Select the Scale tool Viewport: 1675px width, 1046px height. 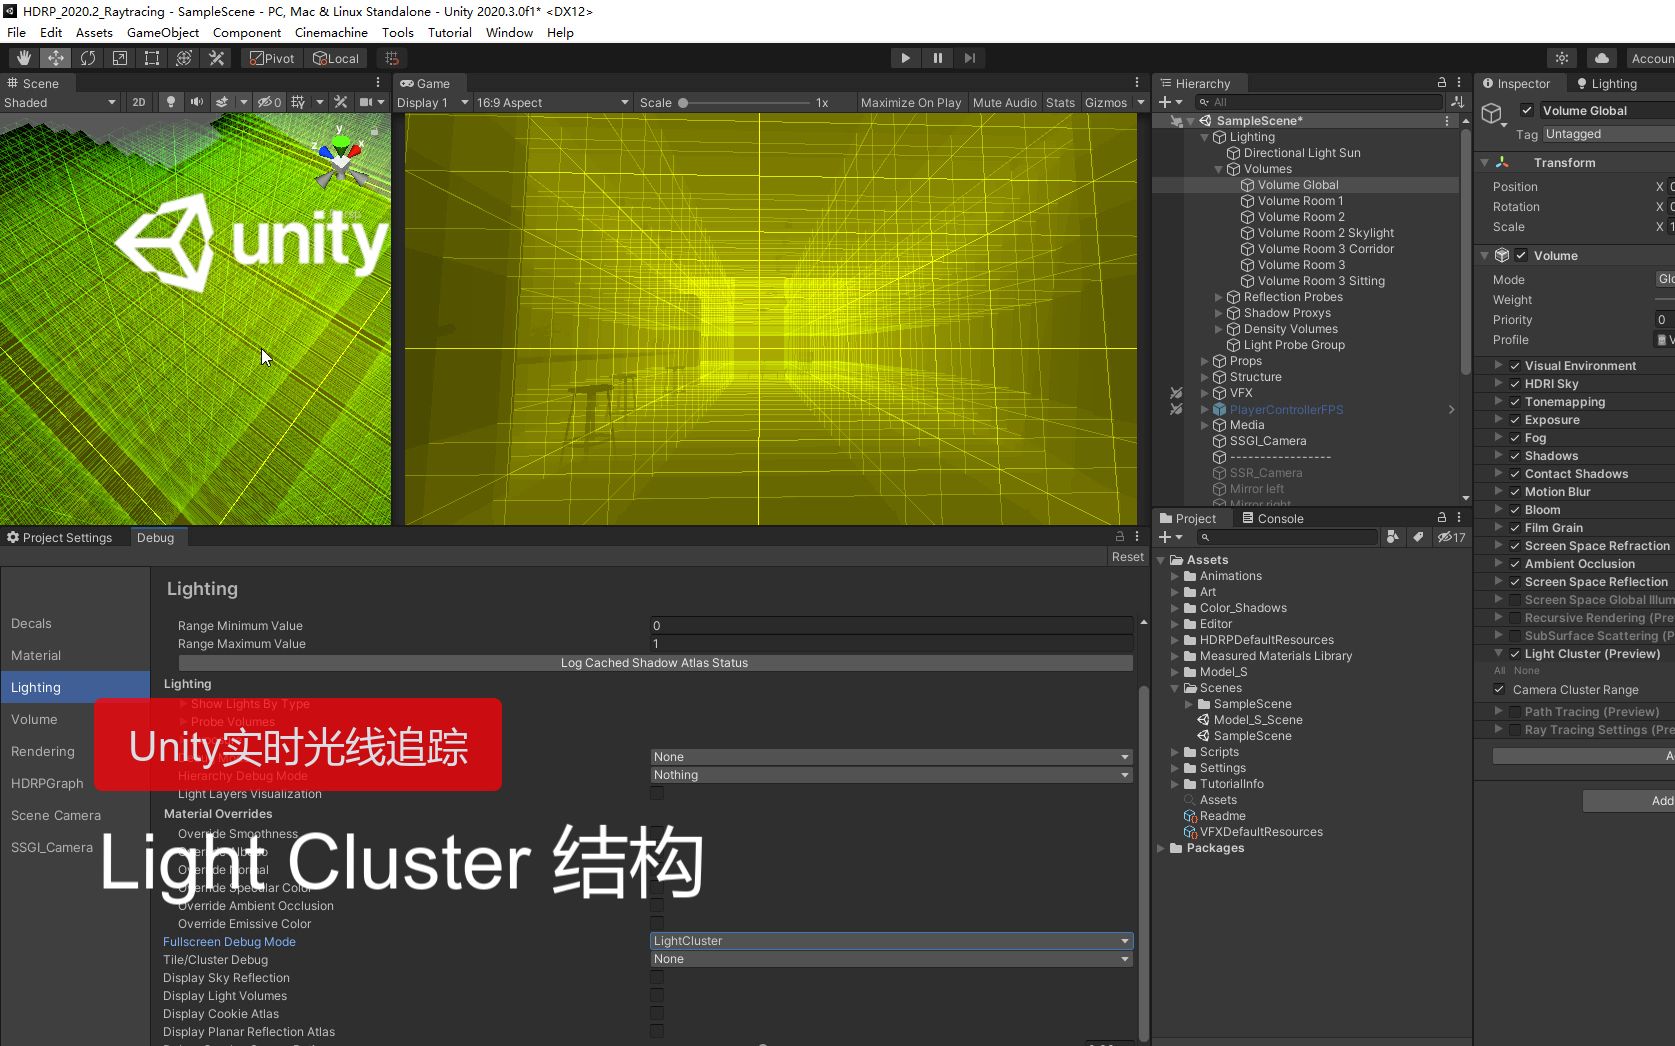[x=120, y=58]
